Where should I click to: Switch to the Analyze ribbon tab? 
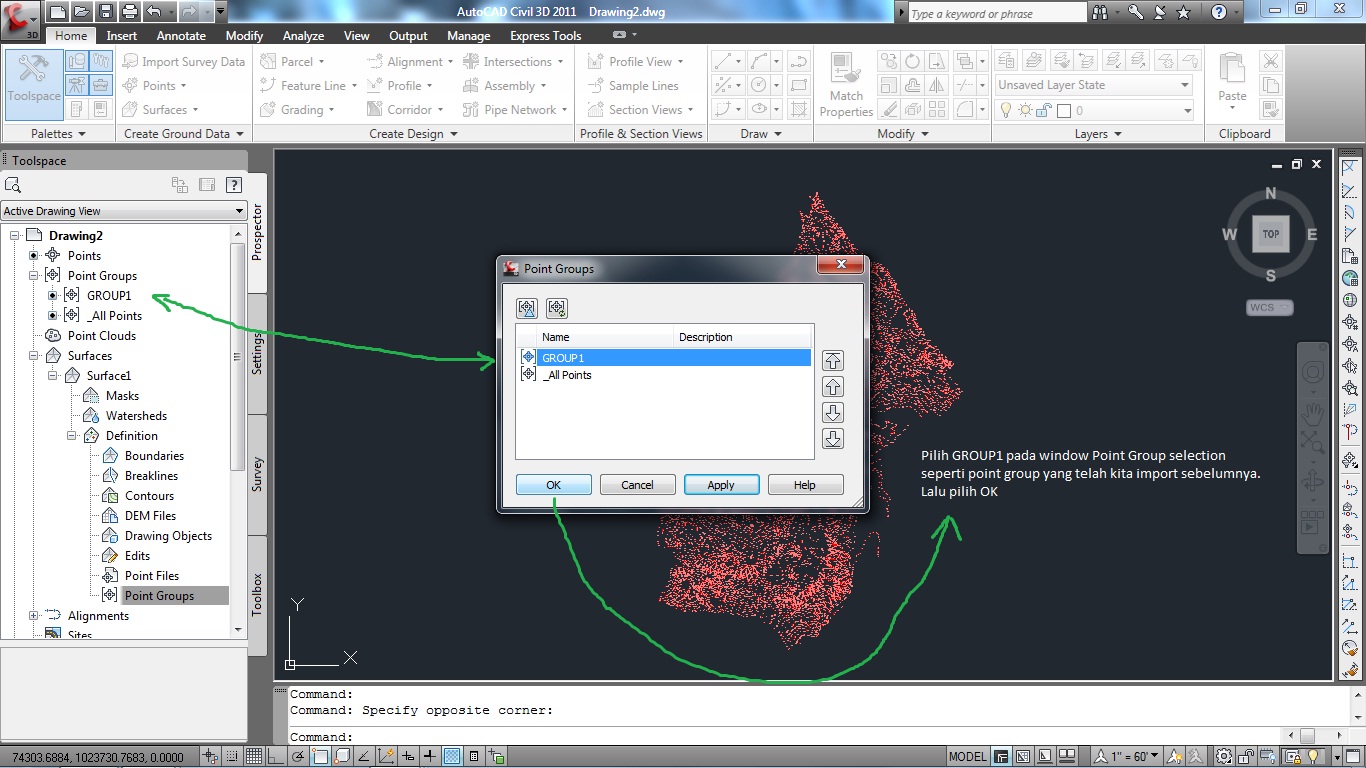(x=303, y=35)
